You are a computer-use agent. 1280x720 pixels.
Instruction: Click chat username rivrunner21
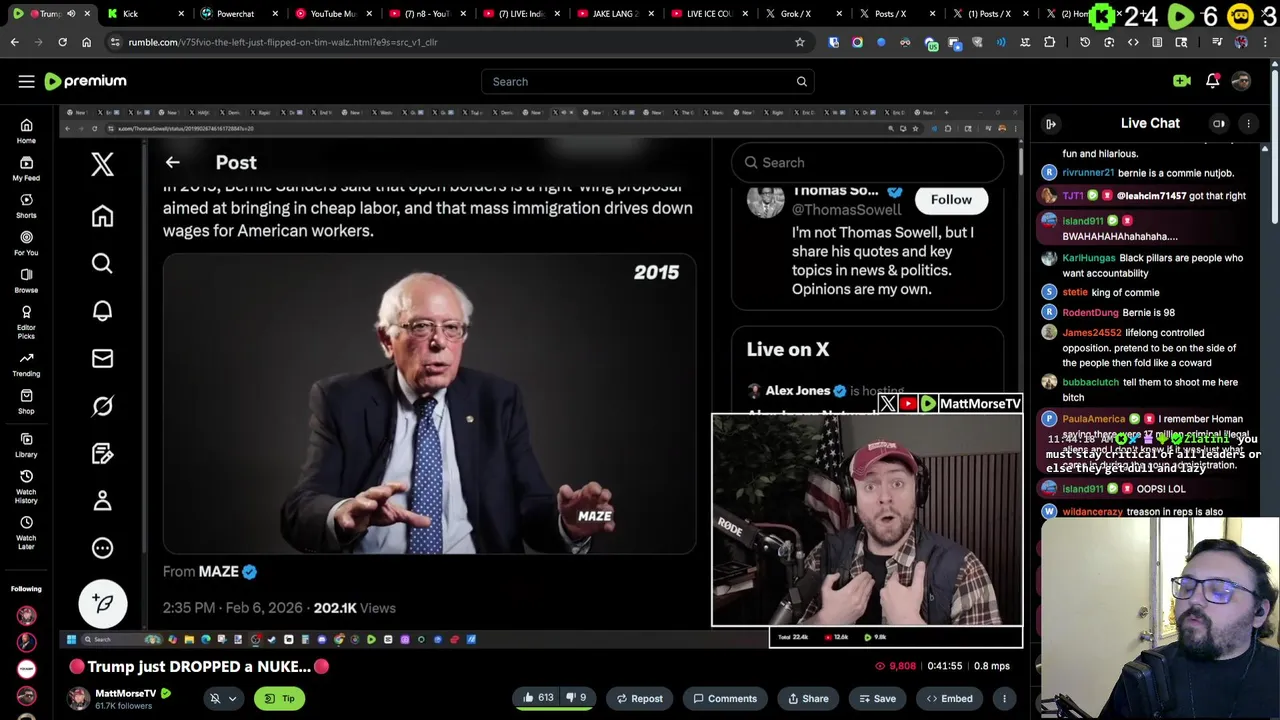click(x=1088, y=173)
